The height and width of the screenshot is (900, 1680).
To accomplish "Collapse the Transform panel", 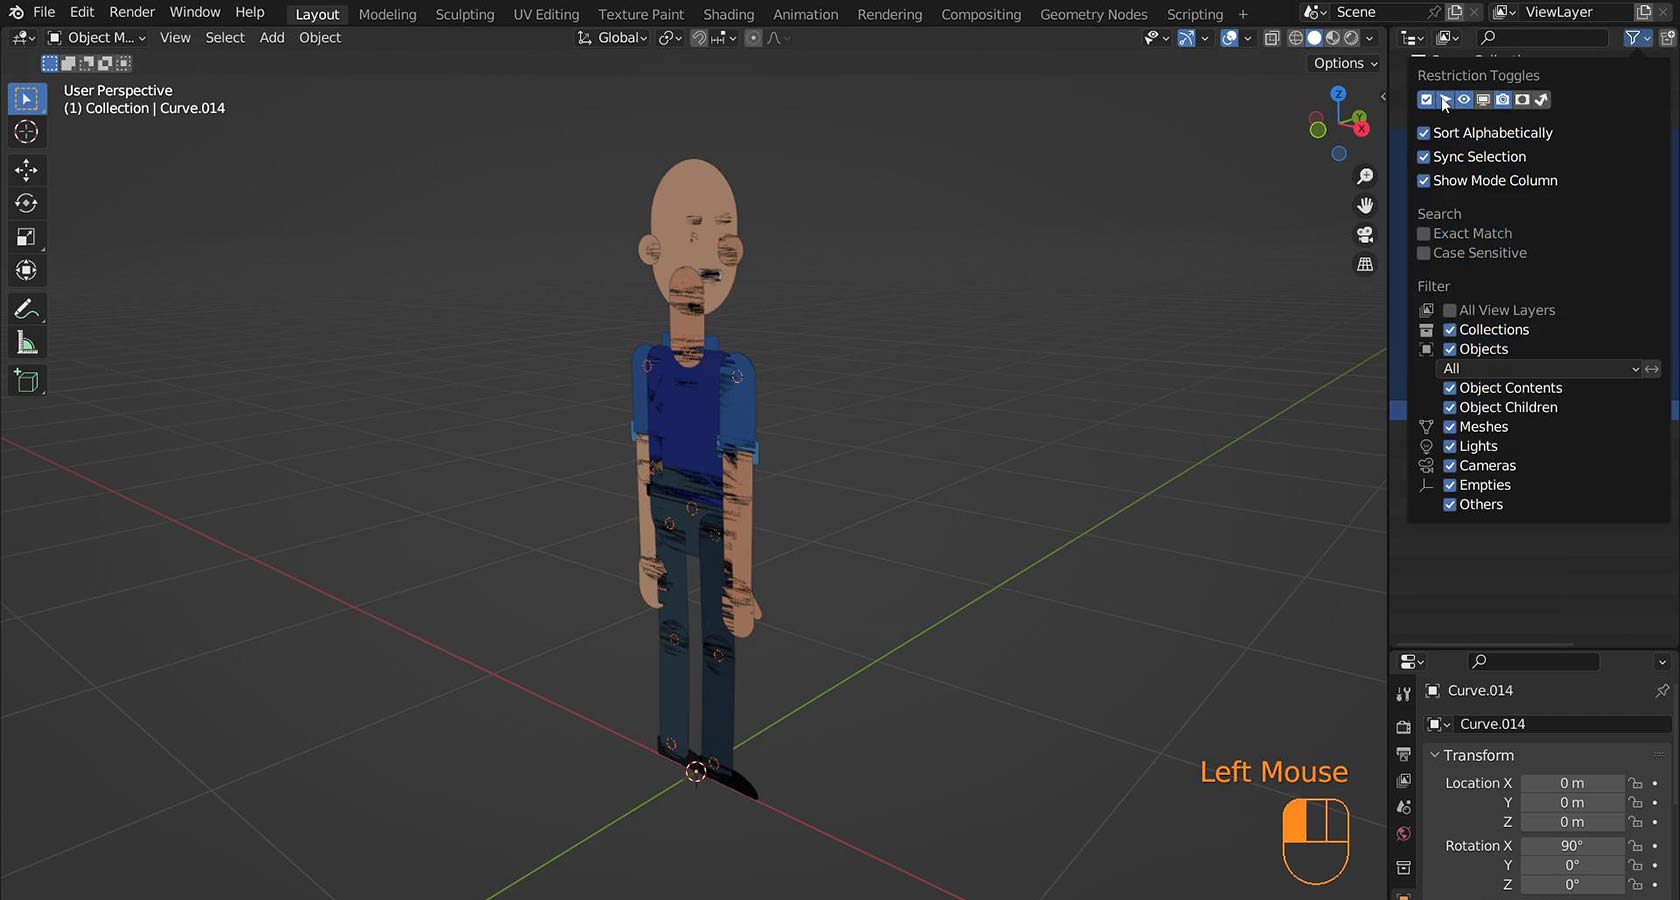I will (1477, 755).
